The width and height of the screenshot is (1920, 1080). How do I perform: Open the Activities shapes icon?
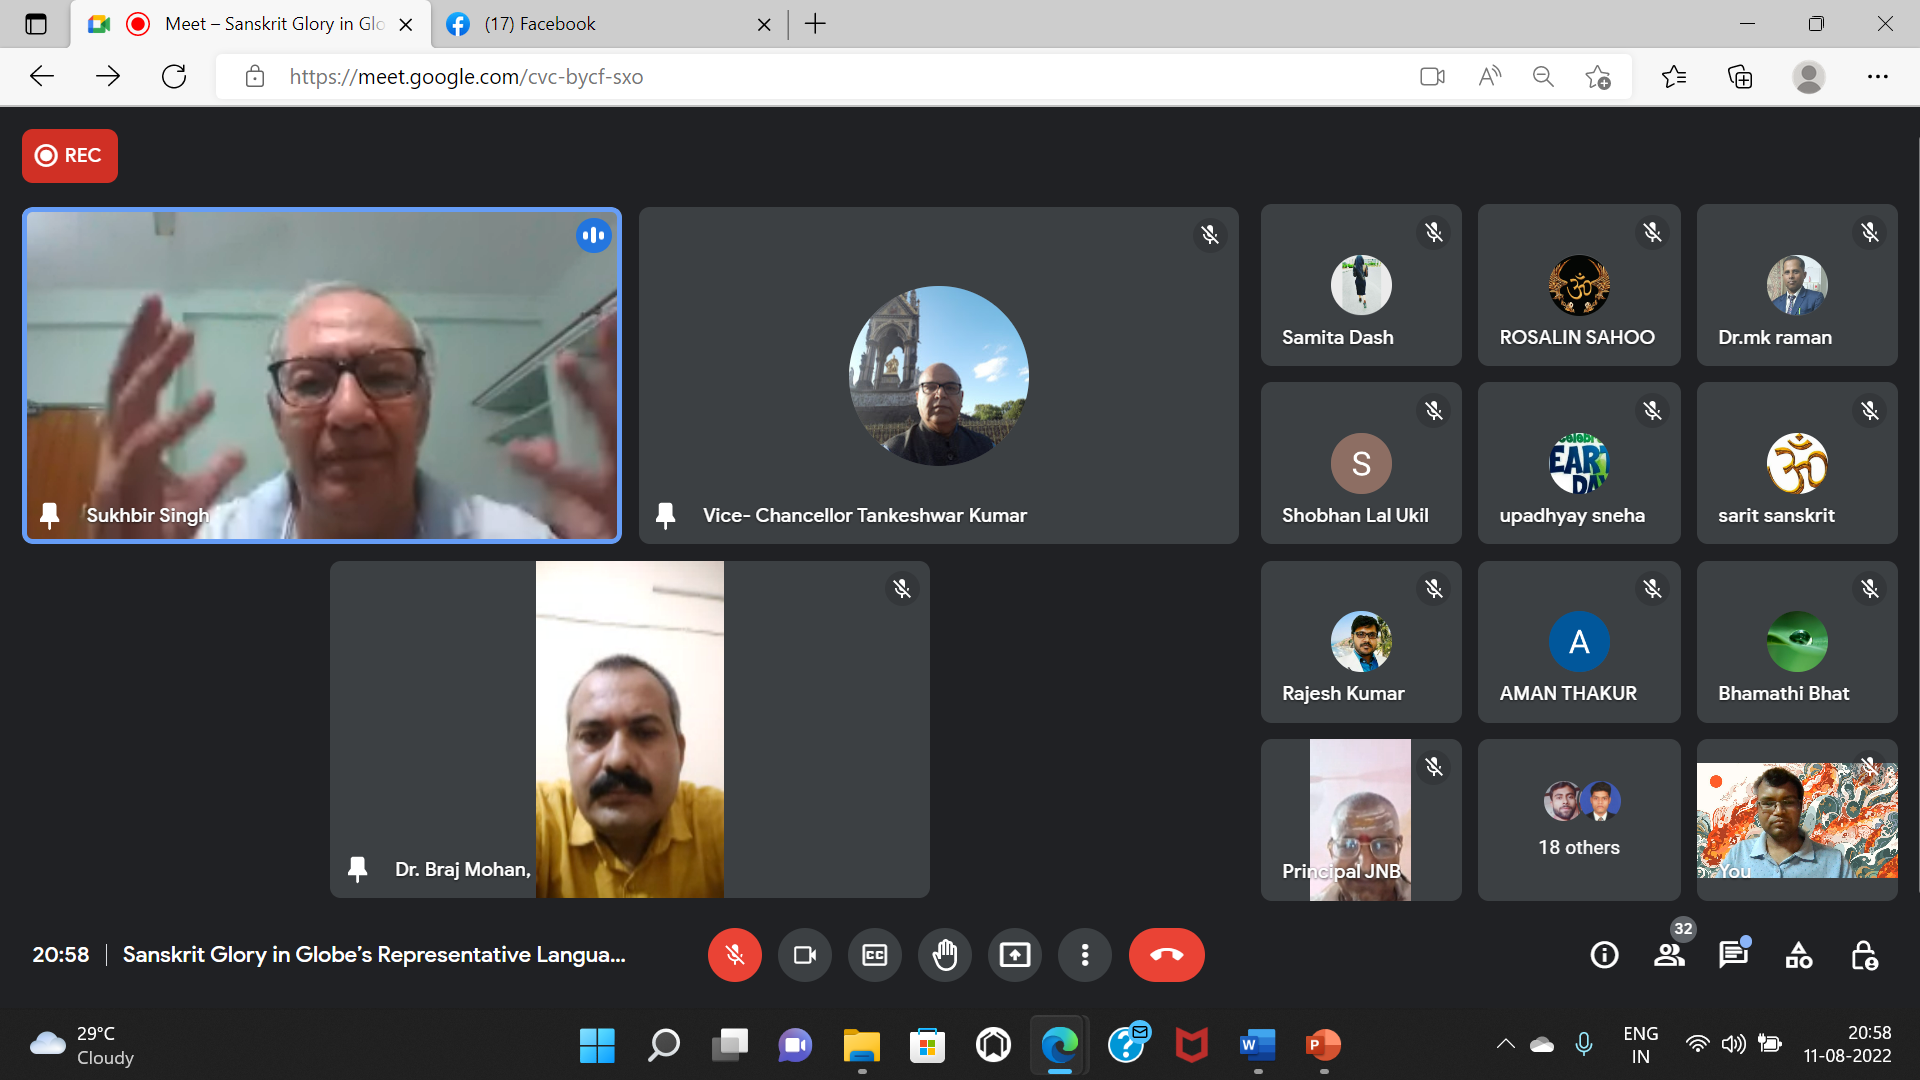tap(1799, 955)
